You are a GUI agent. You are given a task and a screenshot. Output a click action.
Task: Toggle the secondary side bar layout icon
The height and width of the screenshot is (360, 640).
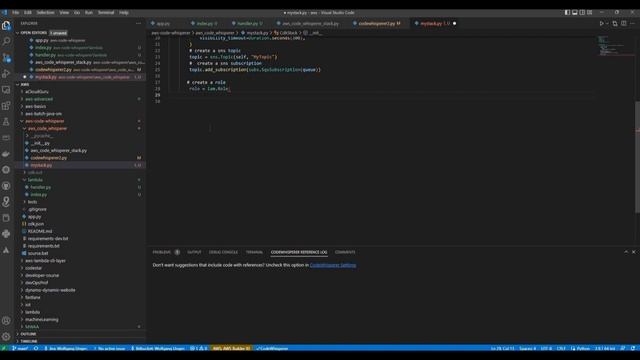[x=582, y=13]
